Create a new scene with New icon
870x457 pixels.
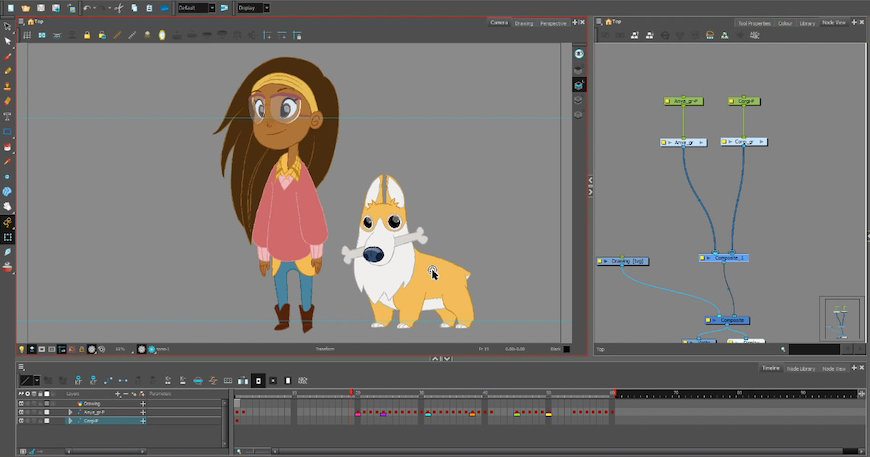tap(11, 8)
